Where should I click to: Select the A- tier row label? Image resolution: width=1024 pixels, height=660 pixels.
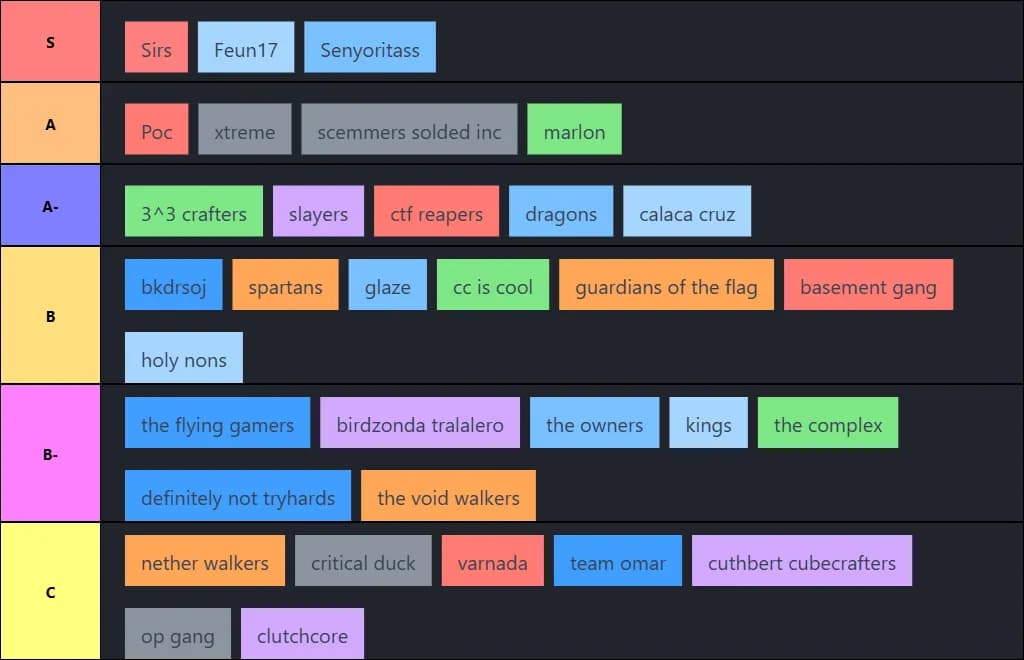(x=50, y=206)
